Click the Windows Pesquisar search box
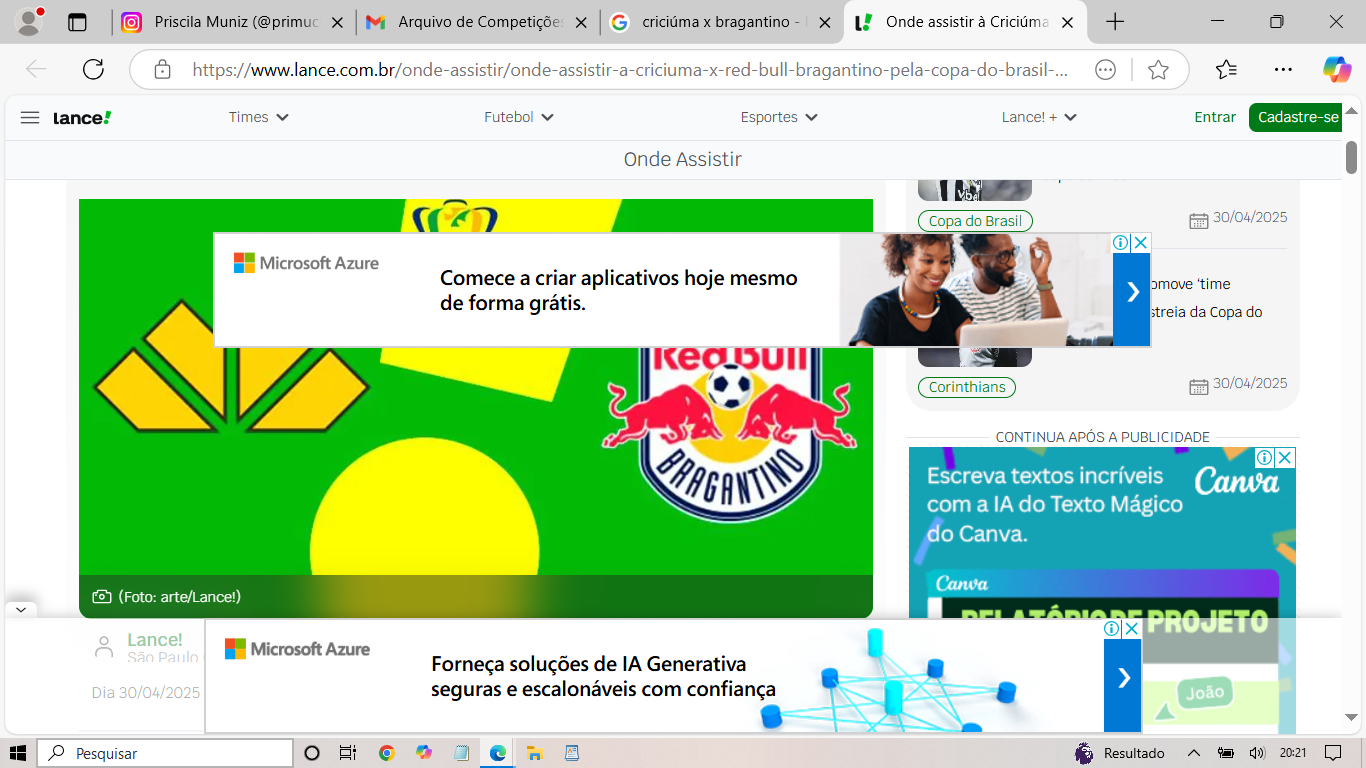The width and height of the screenshot is (1366, 768). tap(165, 753)
